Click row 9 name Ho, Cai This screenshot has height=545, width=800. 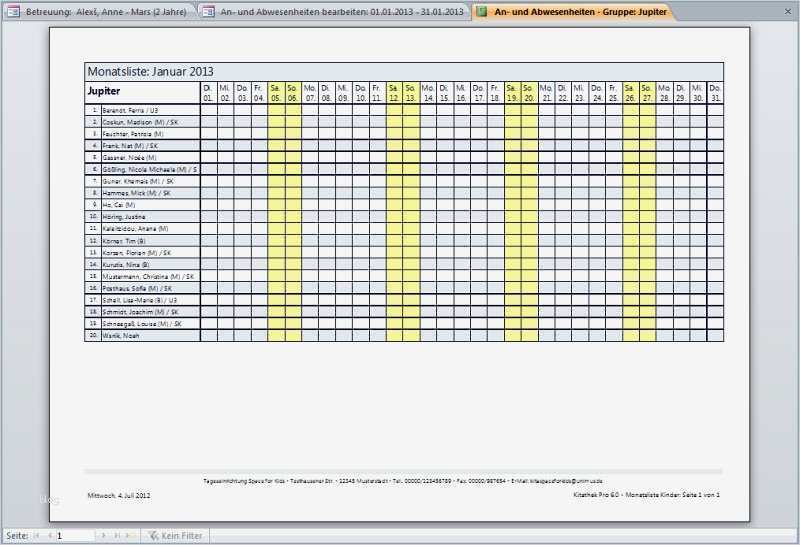point(118,205)
